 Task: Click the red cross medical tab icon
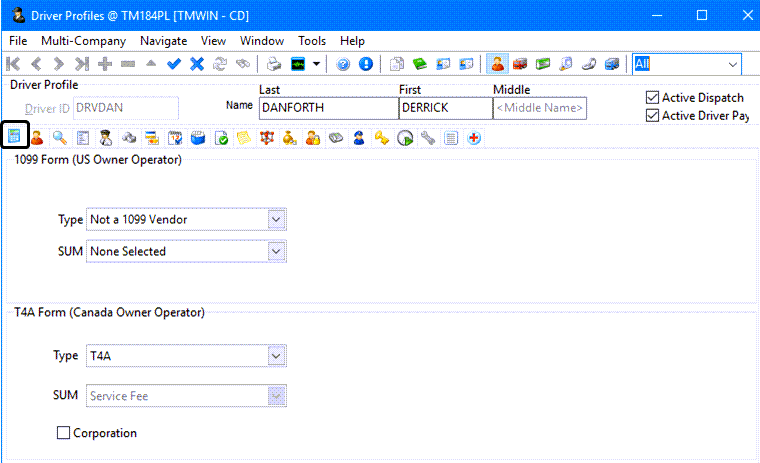point(474,138)
